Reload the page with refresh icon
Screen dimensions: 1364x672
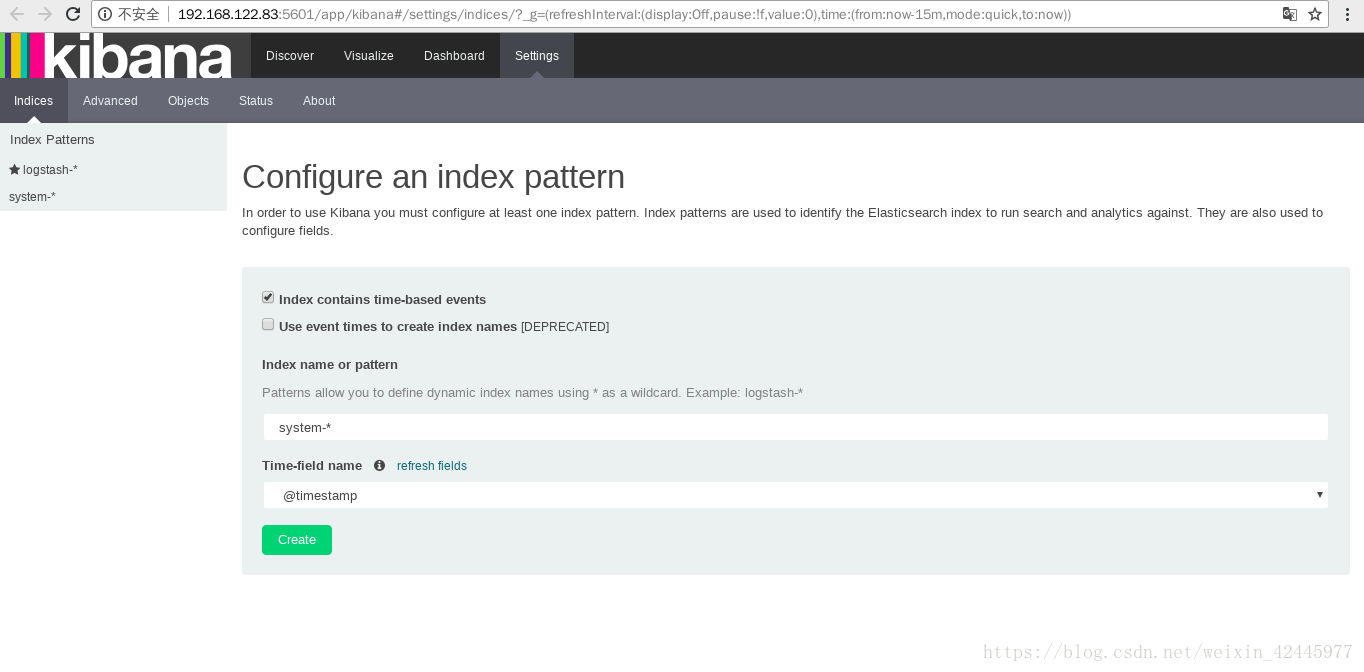73,14
